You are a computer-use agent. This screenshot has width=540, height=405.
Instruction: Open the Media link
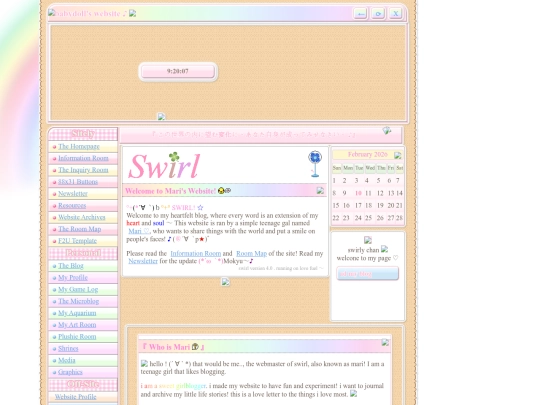tap(66, 360)
